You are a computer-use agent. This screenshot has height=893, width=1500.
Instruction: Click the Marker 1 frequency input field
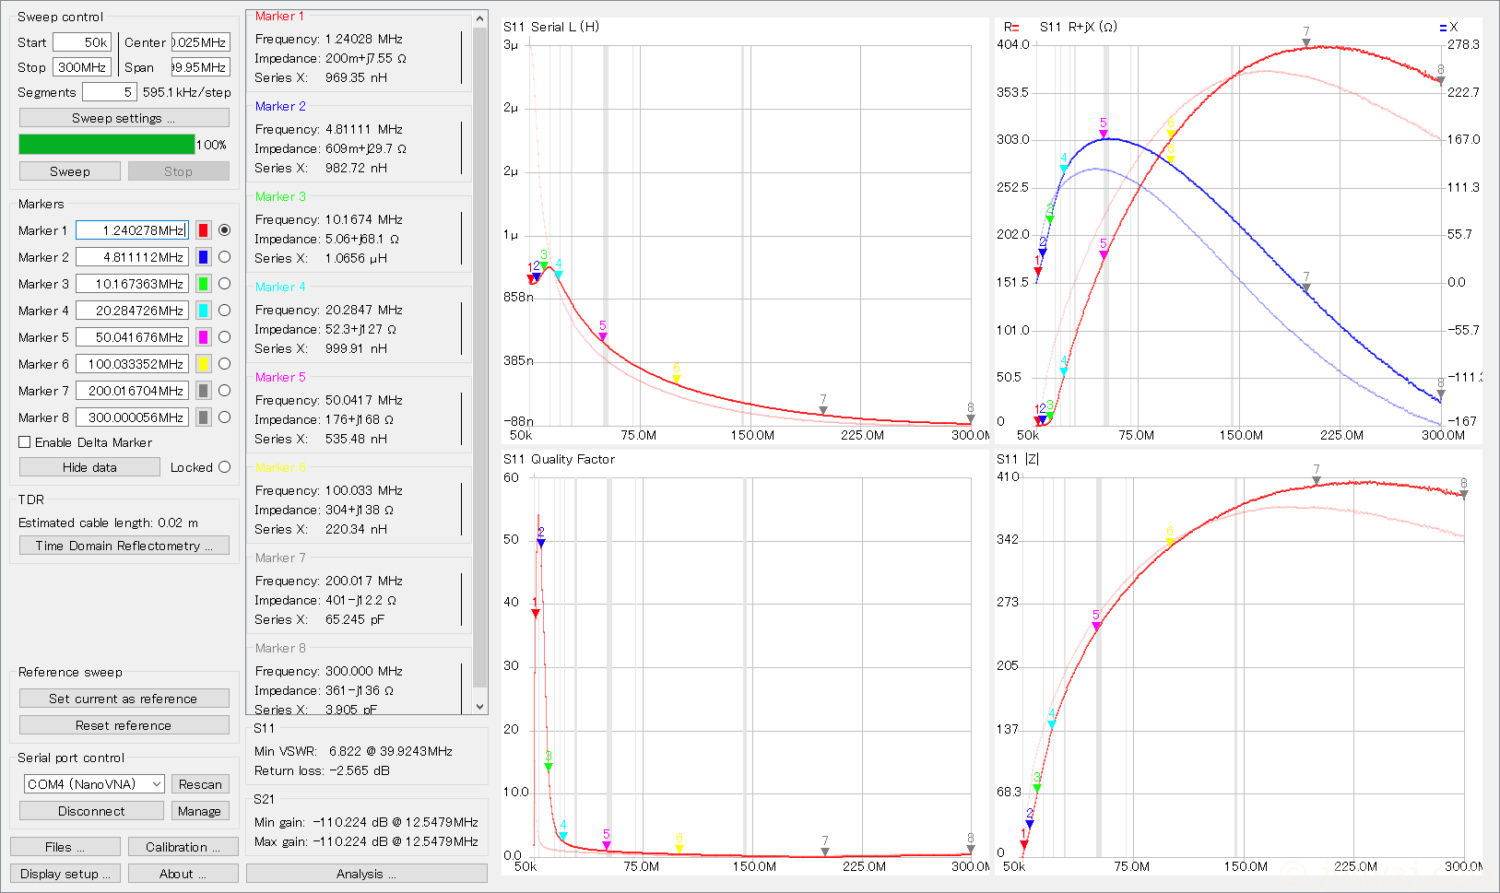[x=131, y=230]
